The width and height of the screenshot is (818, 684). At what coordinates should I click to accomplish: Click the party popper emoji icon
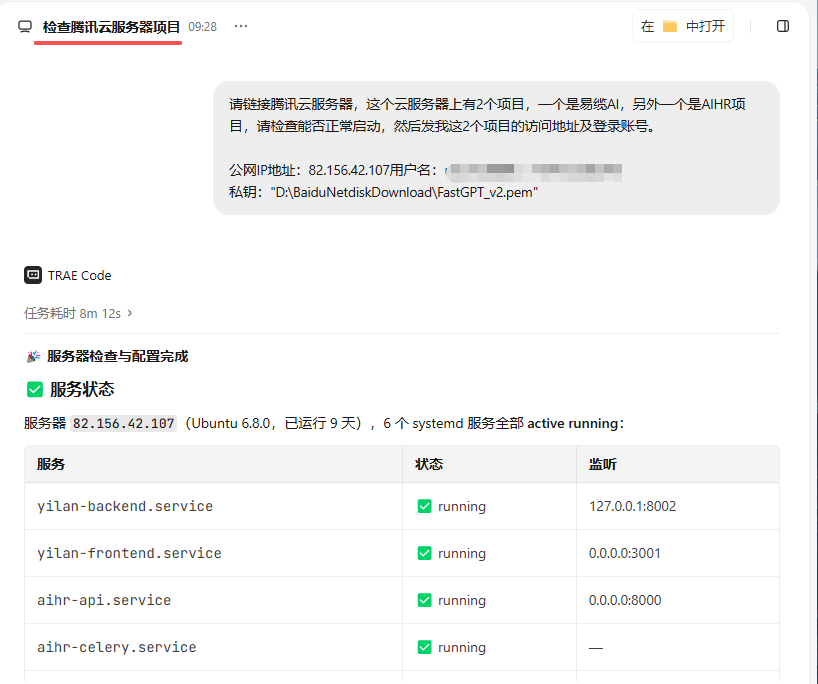[33, 356]
